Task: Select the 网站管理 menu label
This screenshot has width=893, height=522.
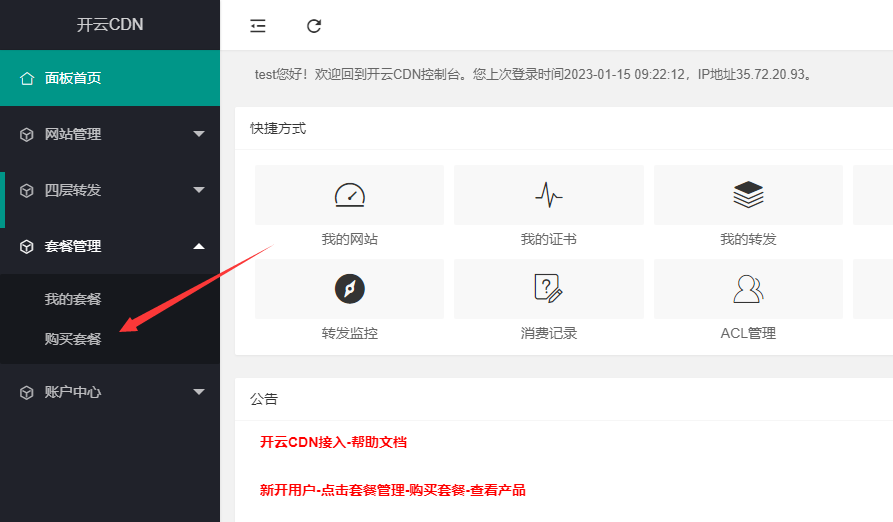Action: coord(73,134)
